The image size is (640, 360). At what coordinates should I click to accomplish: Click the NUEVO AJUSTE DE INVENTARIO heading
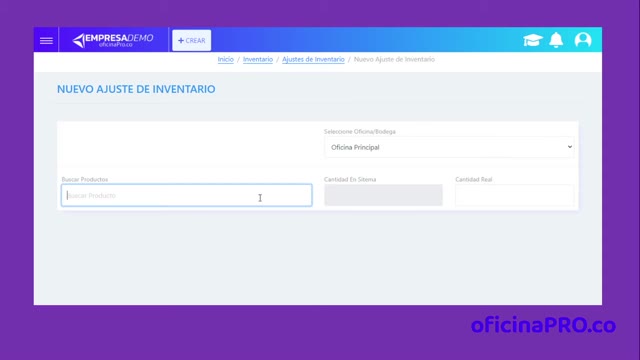click(136, 89)
